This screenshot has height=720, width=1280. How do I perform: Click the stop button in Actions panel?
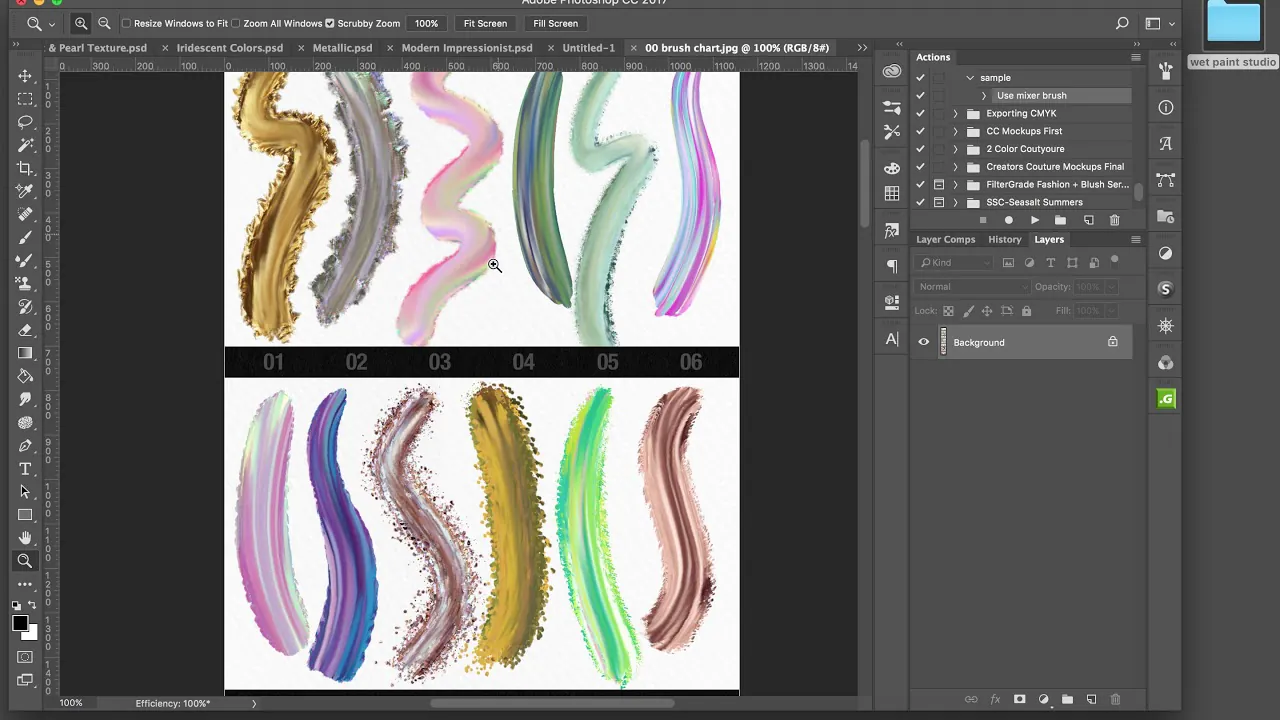click(x=983, y=220)
